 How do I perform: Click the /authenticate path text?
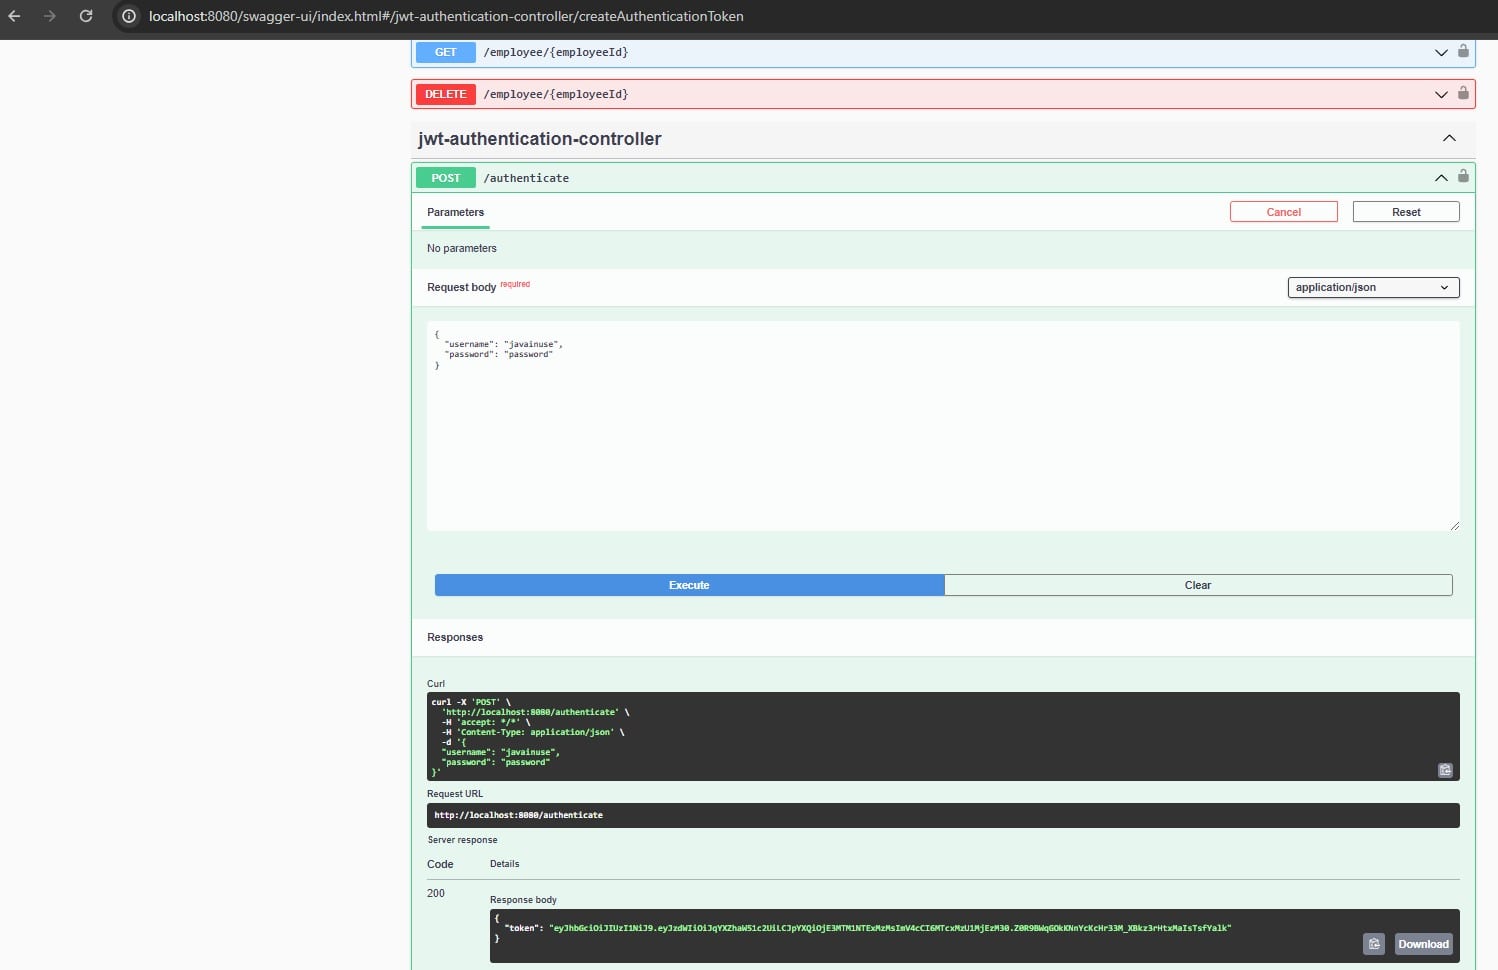tap(526, 178)
